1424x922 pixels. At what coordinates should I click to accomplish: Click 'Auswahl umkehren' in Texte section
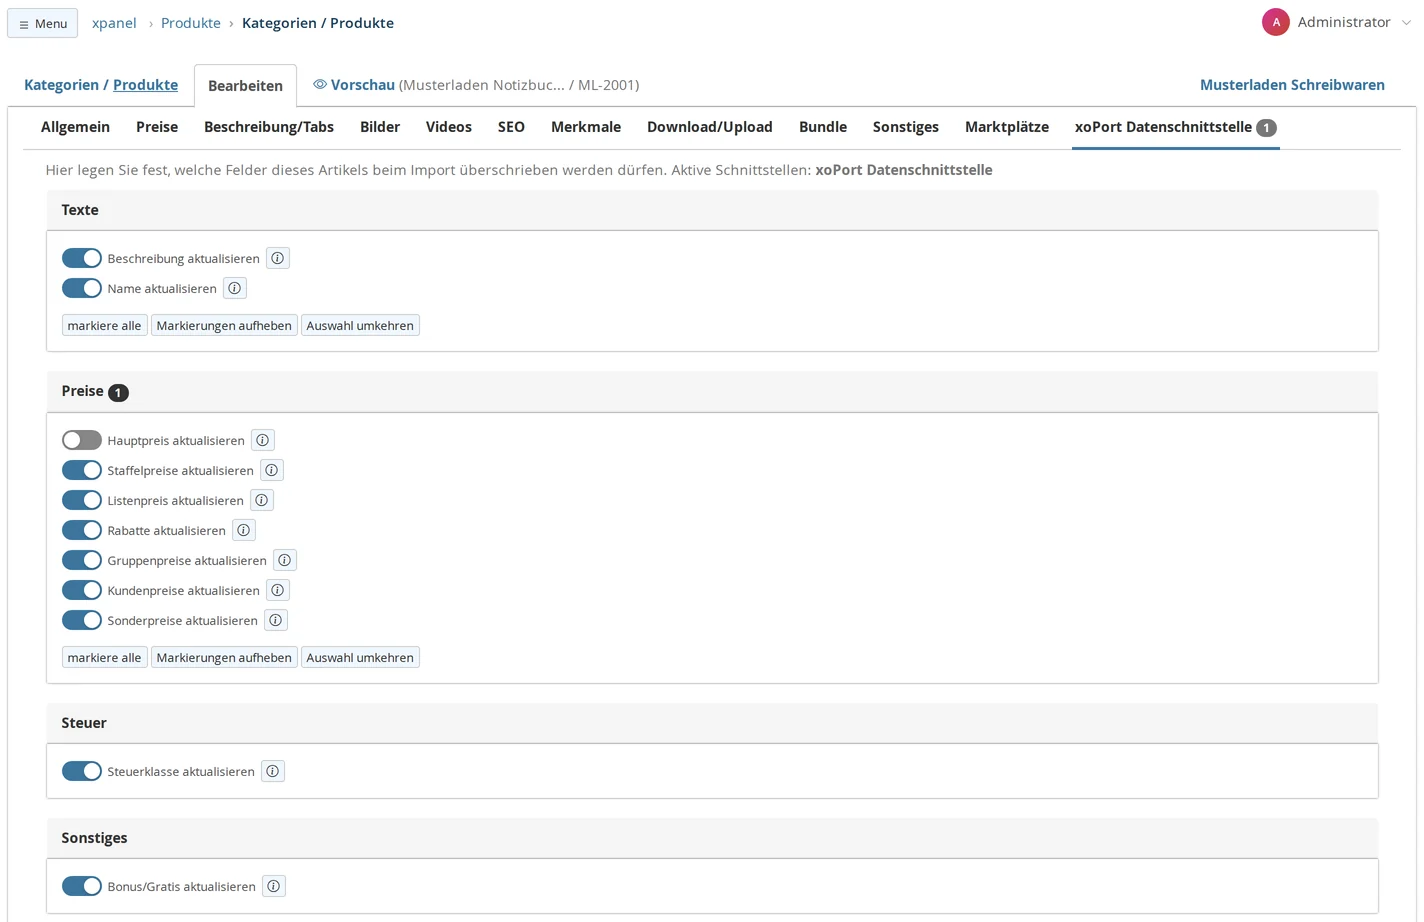point(360,326)
